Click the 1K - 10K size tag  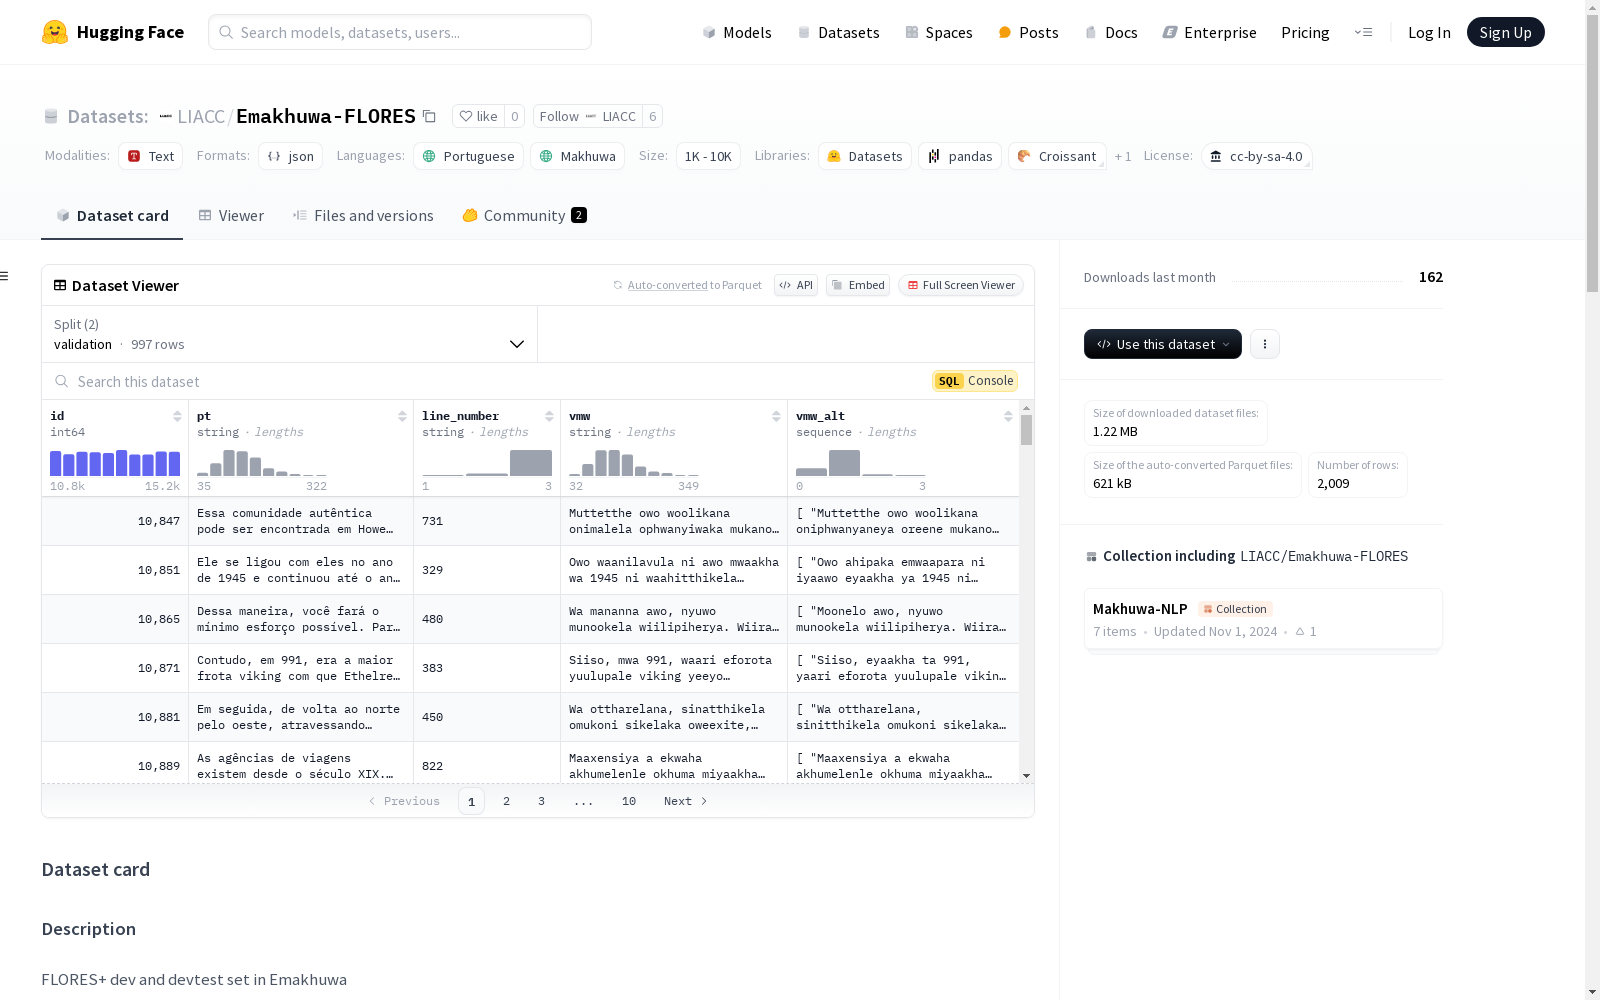click(x=708, y=156)
